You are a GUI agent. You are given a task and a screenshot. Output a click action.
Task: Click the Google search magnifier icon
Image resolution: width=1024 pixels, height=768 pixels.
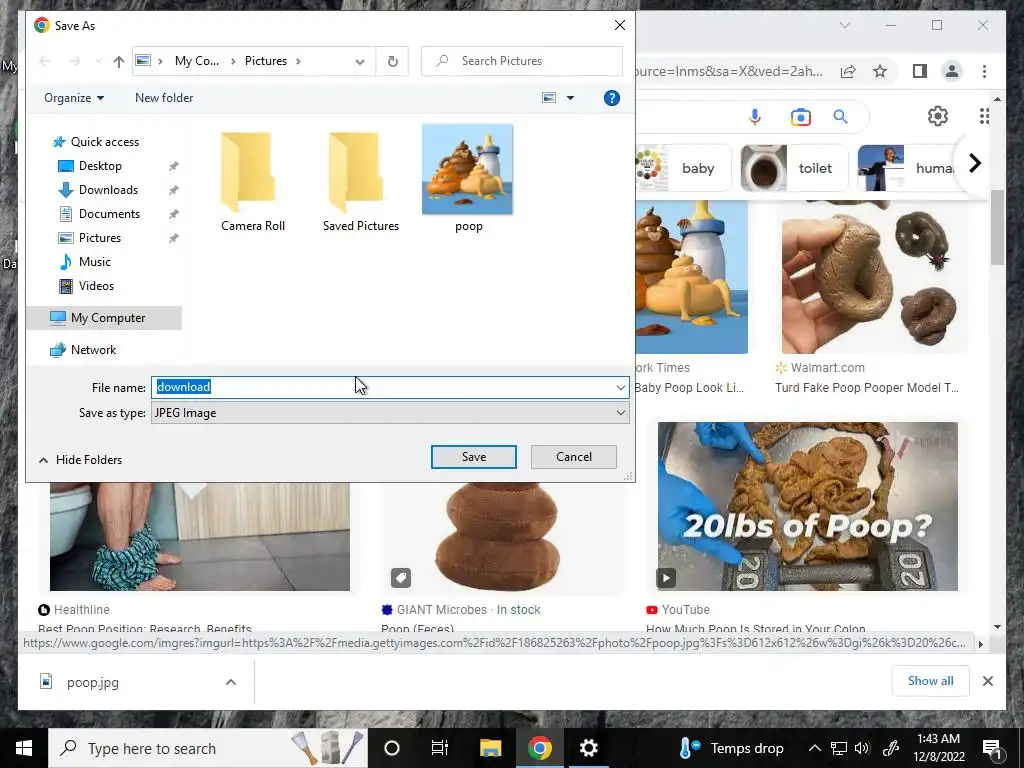[x=840, y=117]
